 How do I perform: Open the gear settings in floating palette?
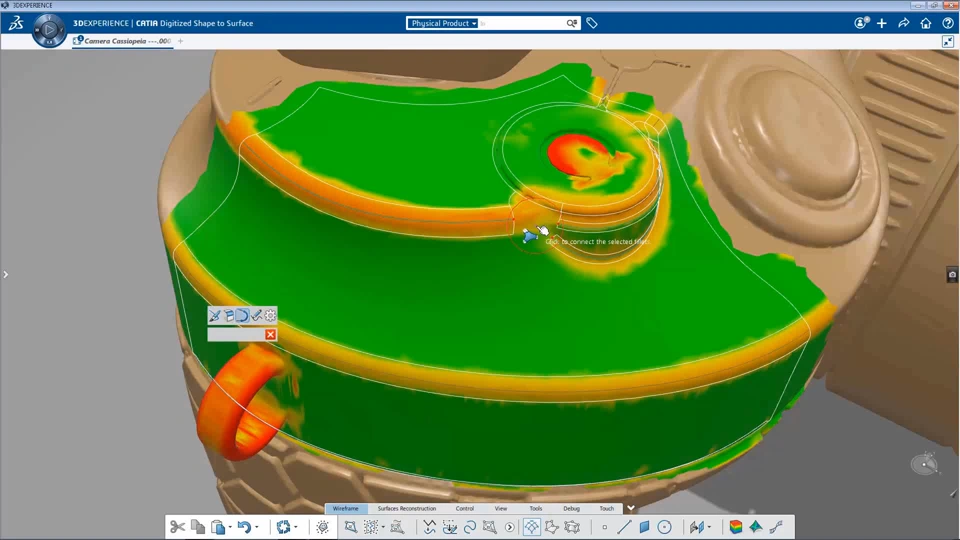click(x=270, y=315)
